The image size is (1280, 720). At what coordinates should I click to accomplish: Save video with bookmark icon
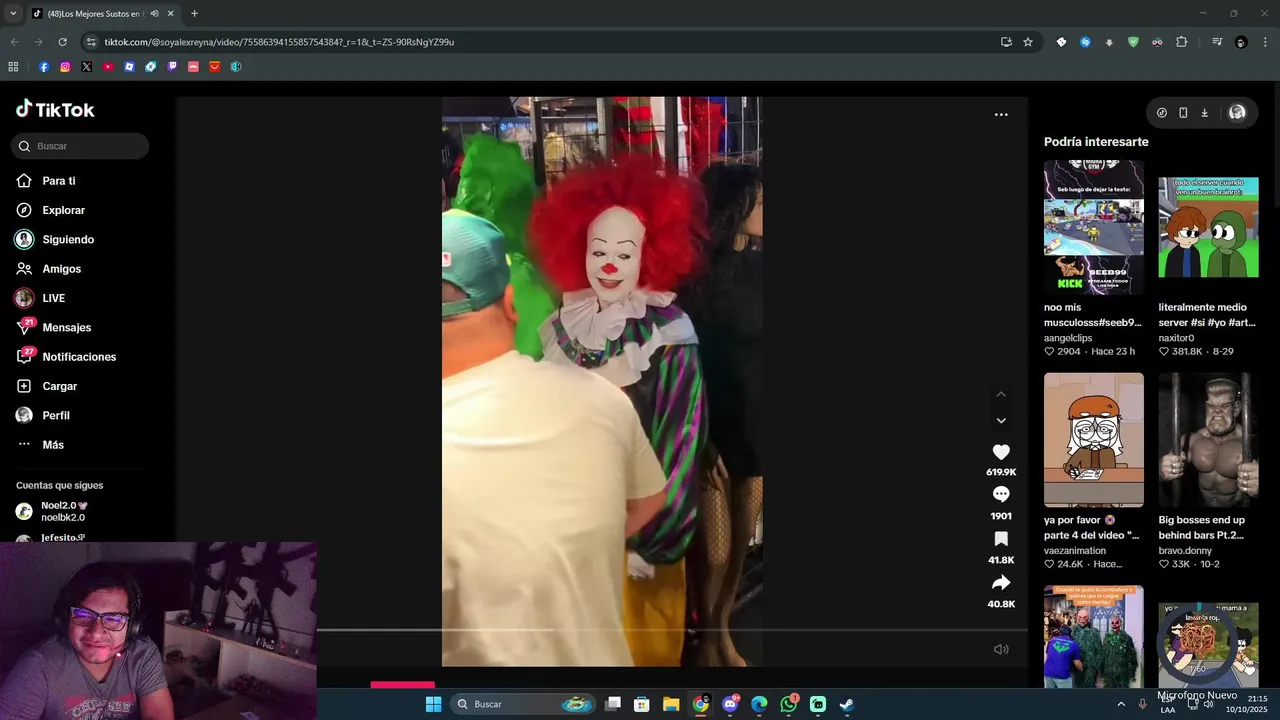1001,539
